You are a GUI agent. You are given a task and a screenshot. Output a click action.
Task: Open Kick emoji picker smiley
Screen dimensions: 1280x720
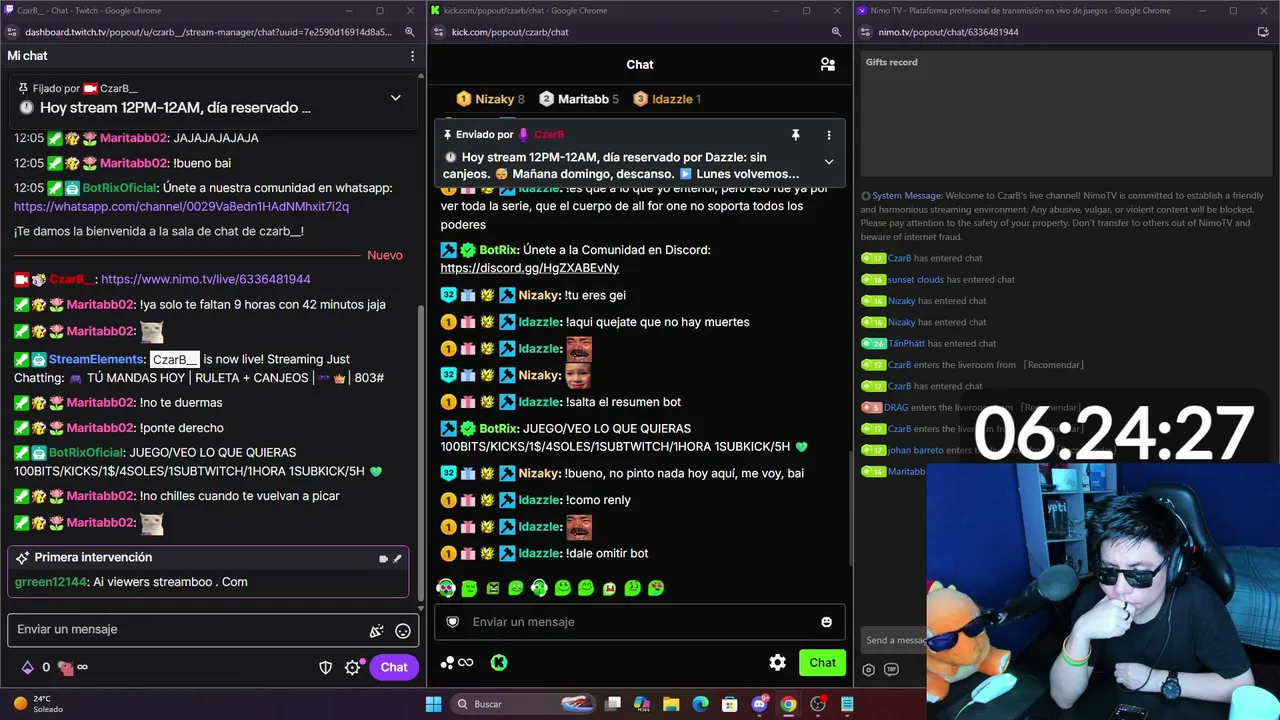coord(826,622)
